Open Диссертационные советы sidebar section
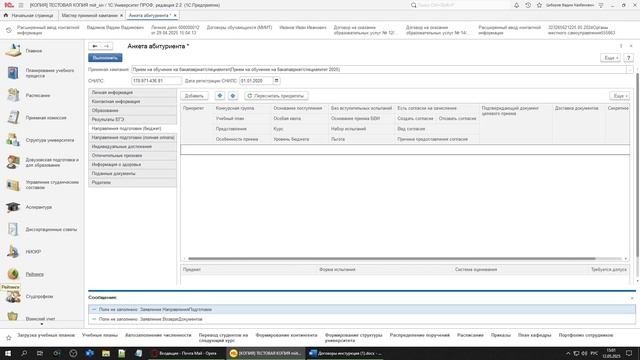Image resolution: width=640 pixels, height=360 pixels. click(51, 229)
